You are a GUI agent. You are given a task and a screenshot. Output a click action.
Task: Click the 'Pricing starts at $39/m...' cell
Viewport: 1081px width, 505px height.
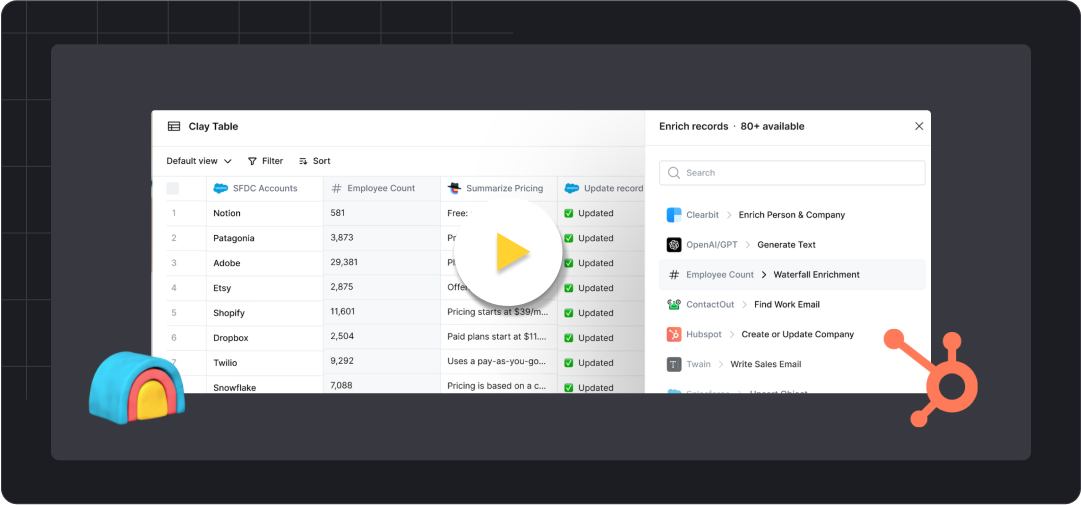point(498,313)
